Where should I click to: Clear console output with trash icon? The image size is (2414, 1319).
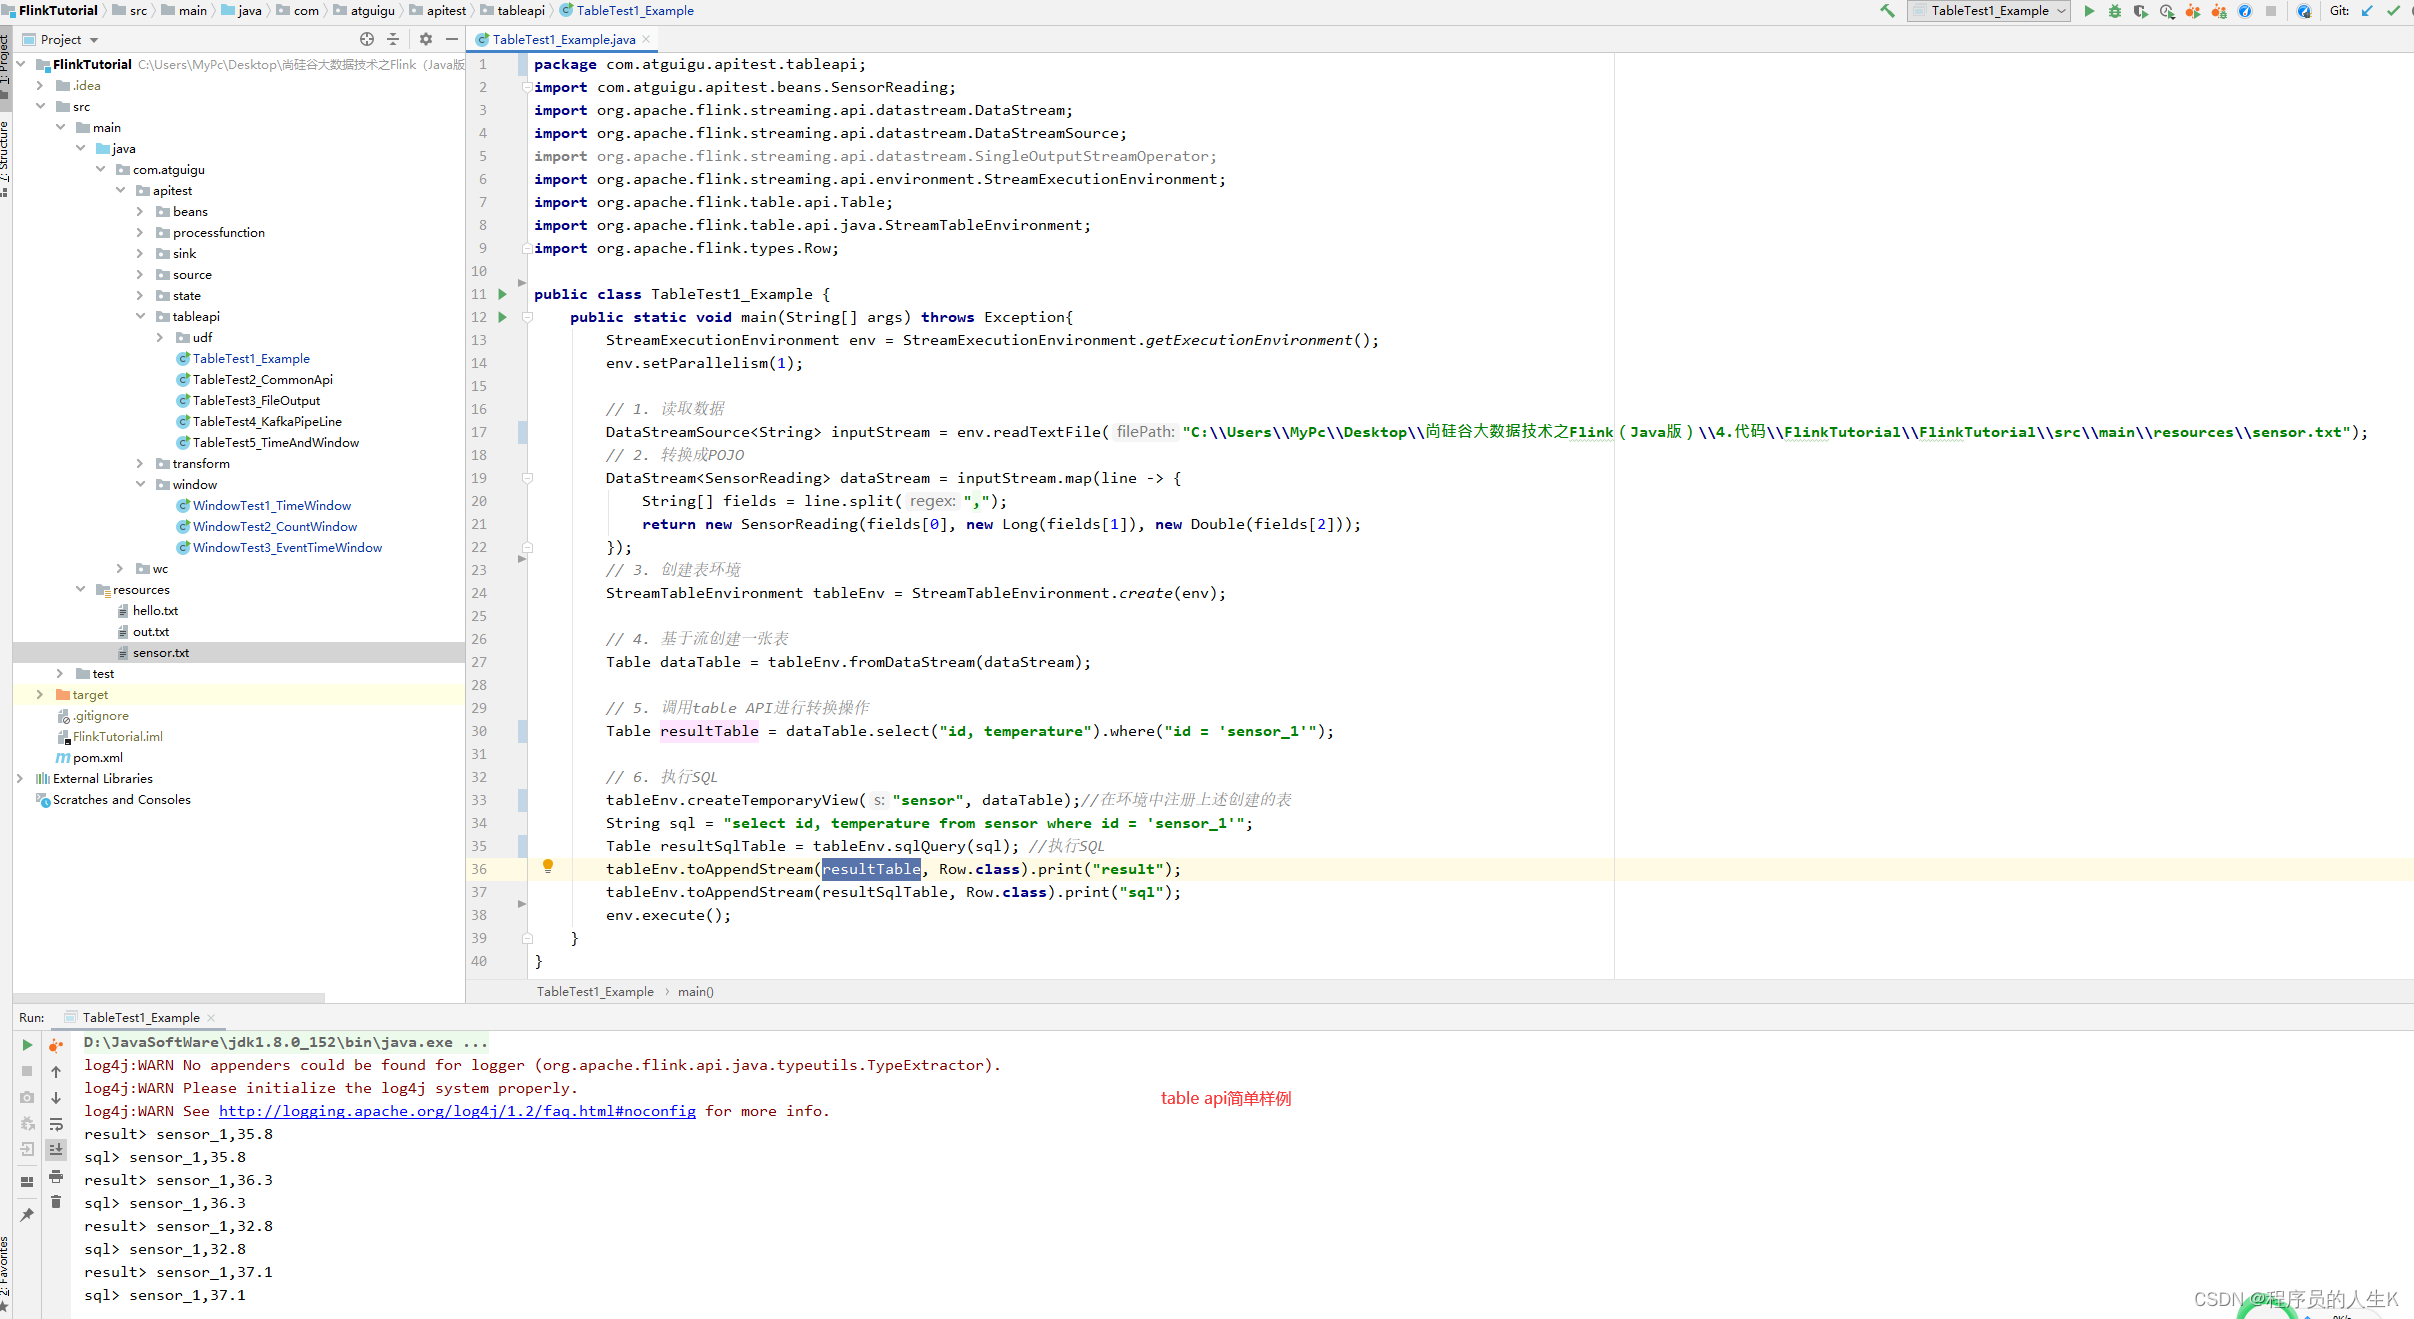tap(56, 1202)
